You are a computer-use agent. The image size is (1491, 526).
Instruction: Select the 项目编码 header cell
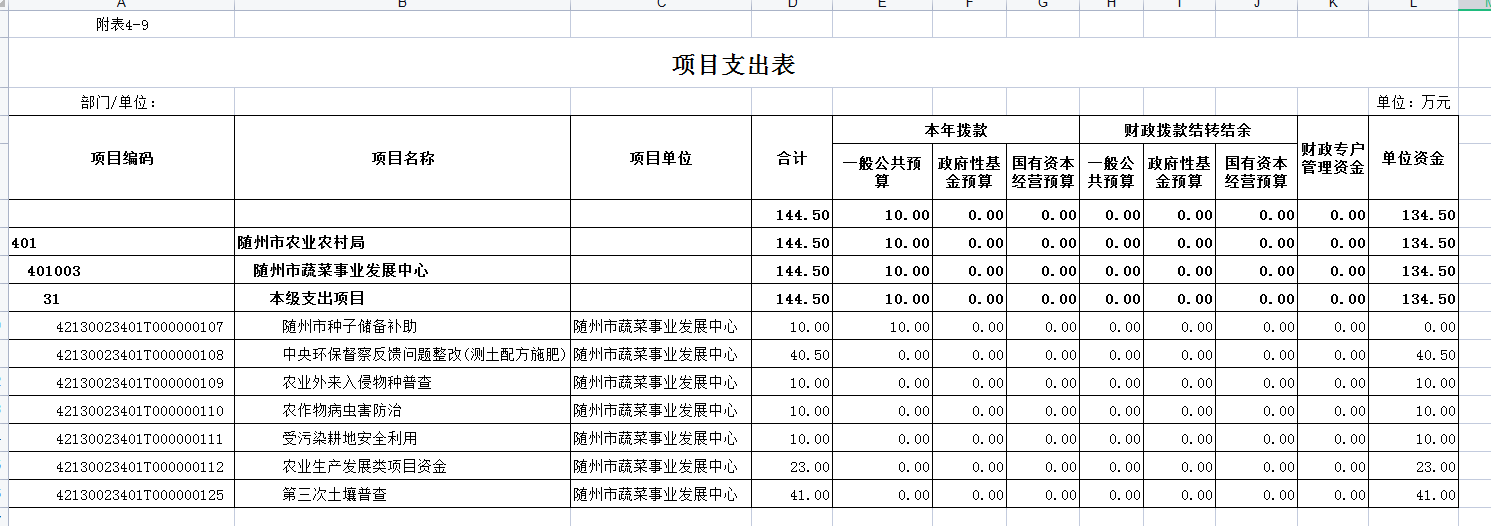coord(122,158)
